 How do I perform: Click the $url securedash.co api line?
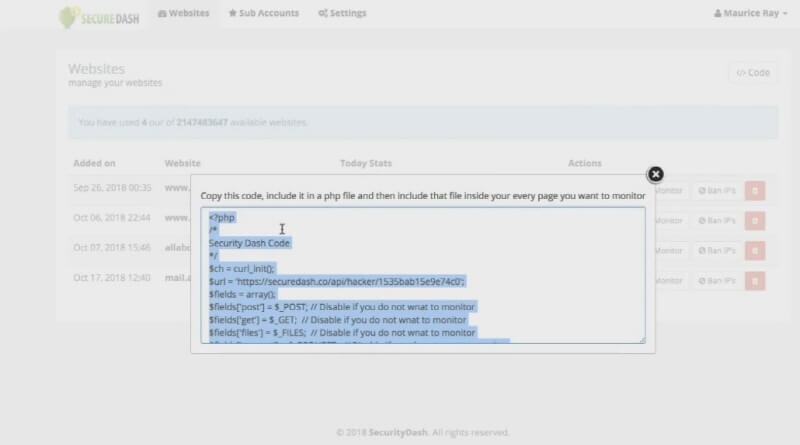(337, 282)
